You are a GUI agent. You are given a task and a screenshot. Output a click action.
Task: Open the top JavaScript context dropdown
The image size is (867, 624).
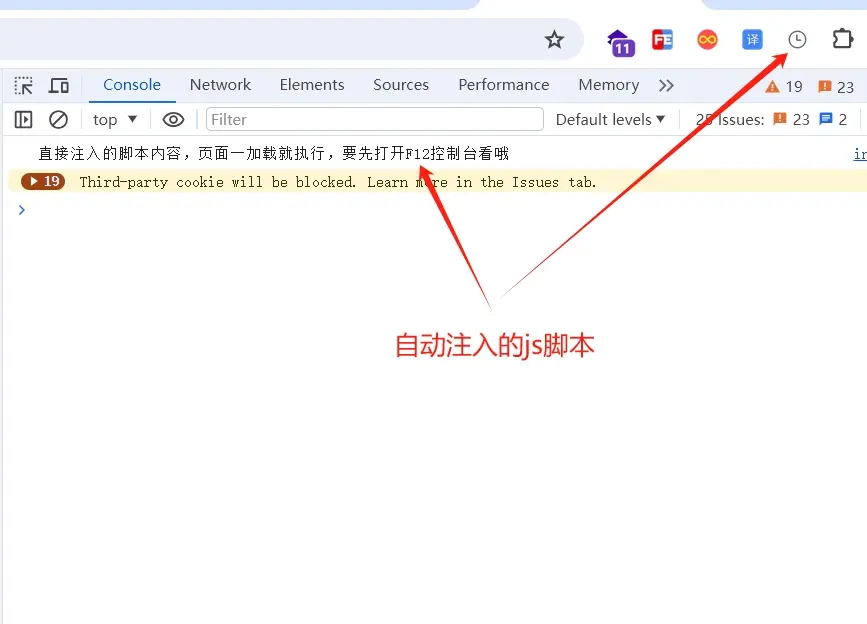pos(114,119)
